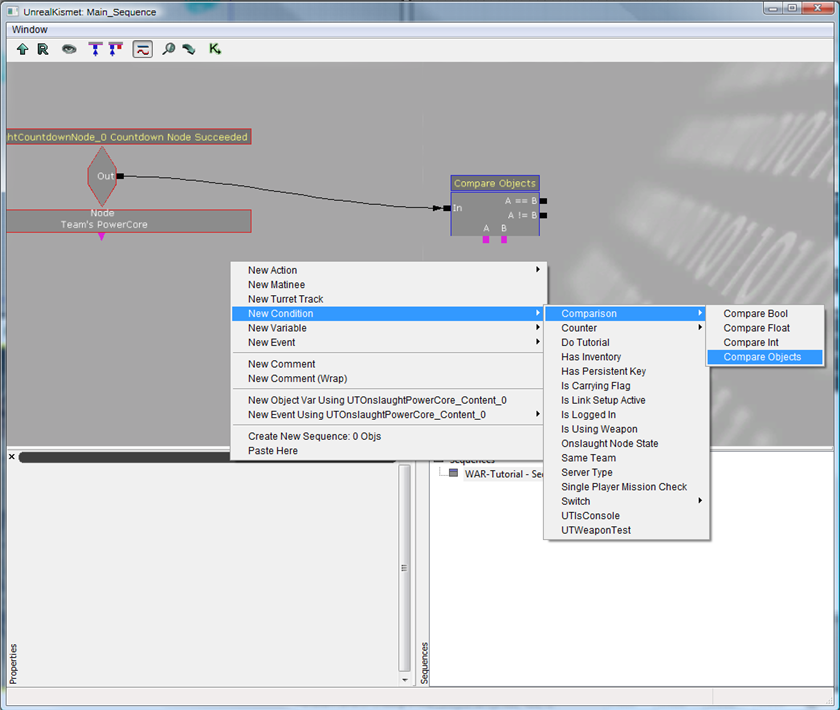Screen dimensions: 840x710
Task: Click Properties scrollbar down arrow
Action: 404,679
